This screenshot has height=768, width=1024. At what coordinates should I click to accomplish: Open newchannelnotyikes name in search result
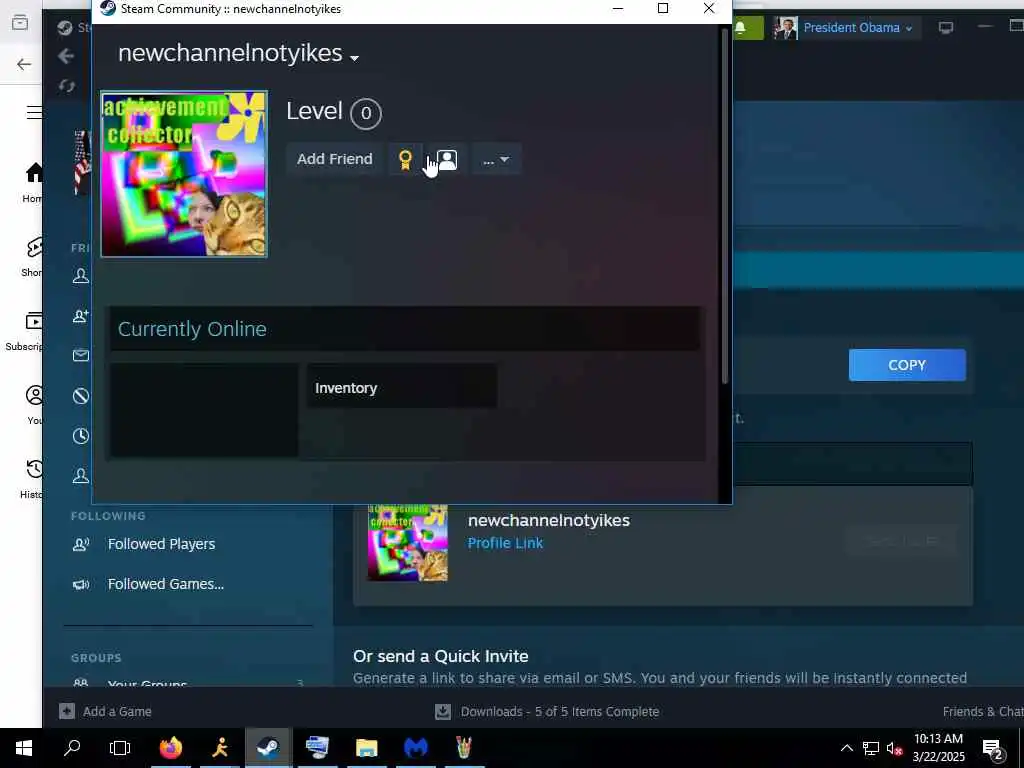pos(549,520)
